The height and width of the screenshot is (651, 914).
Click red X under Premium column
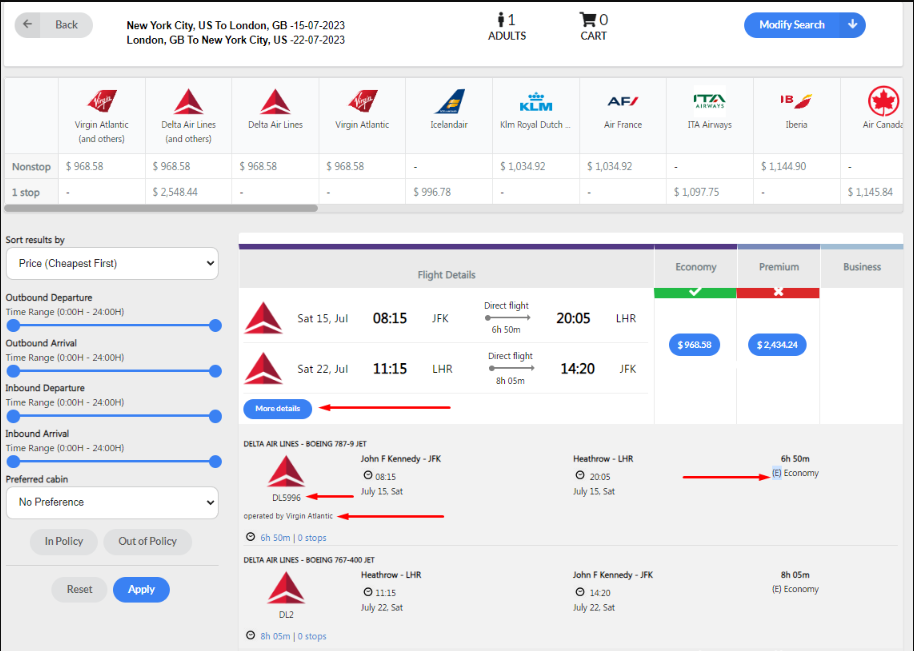pos(778,292)
